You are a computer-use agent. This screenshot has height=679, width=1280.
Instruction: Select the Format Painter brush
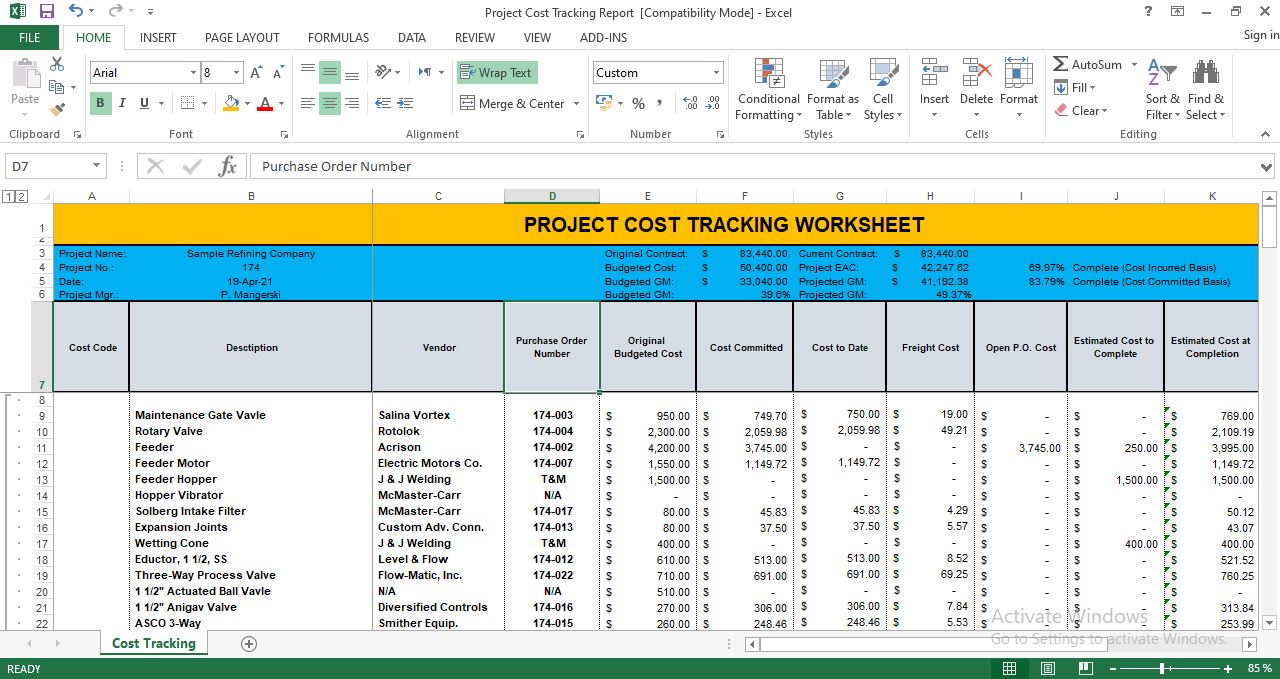[x=57, y=109]
